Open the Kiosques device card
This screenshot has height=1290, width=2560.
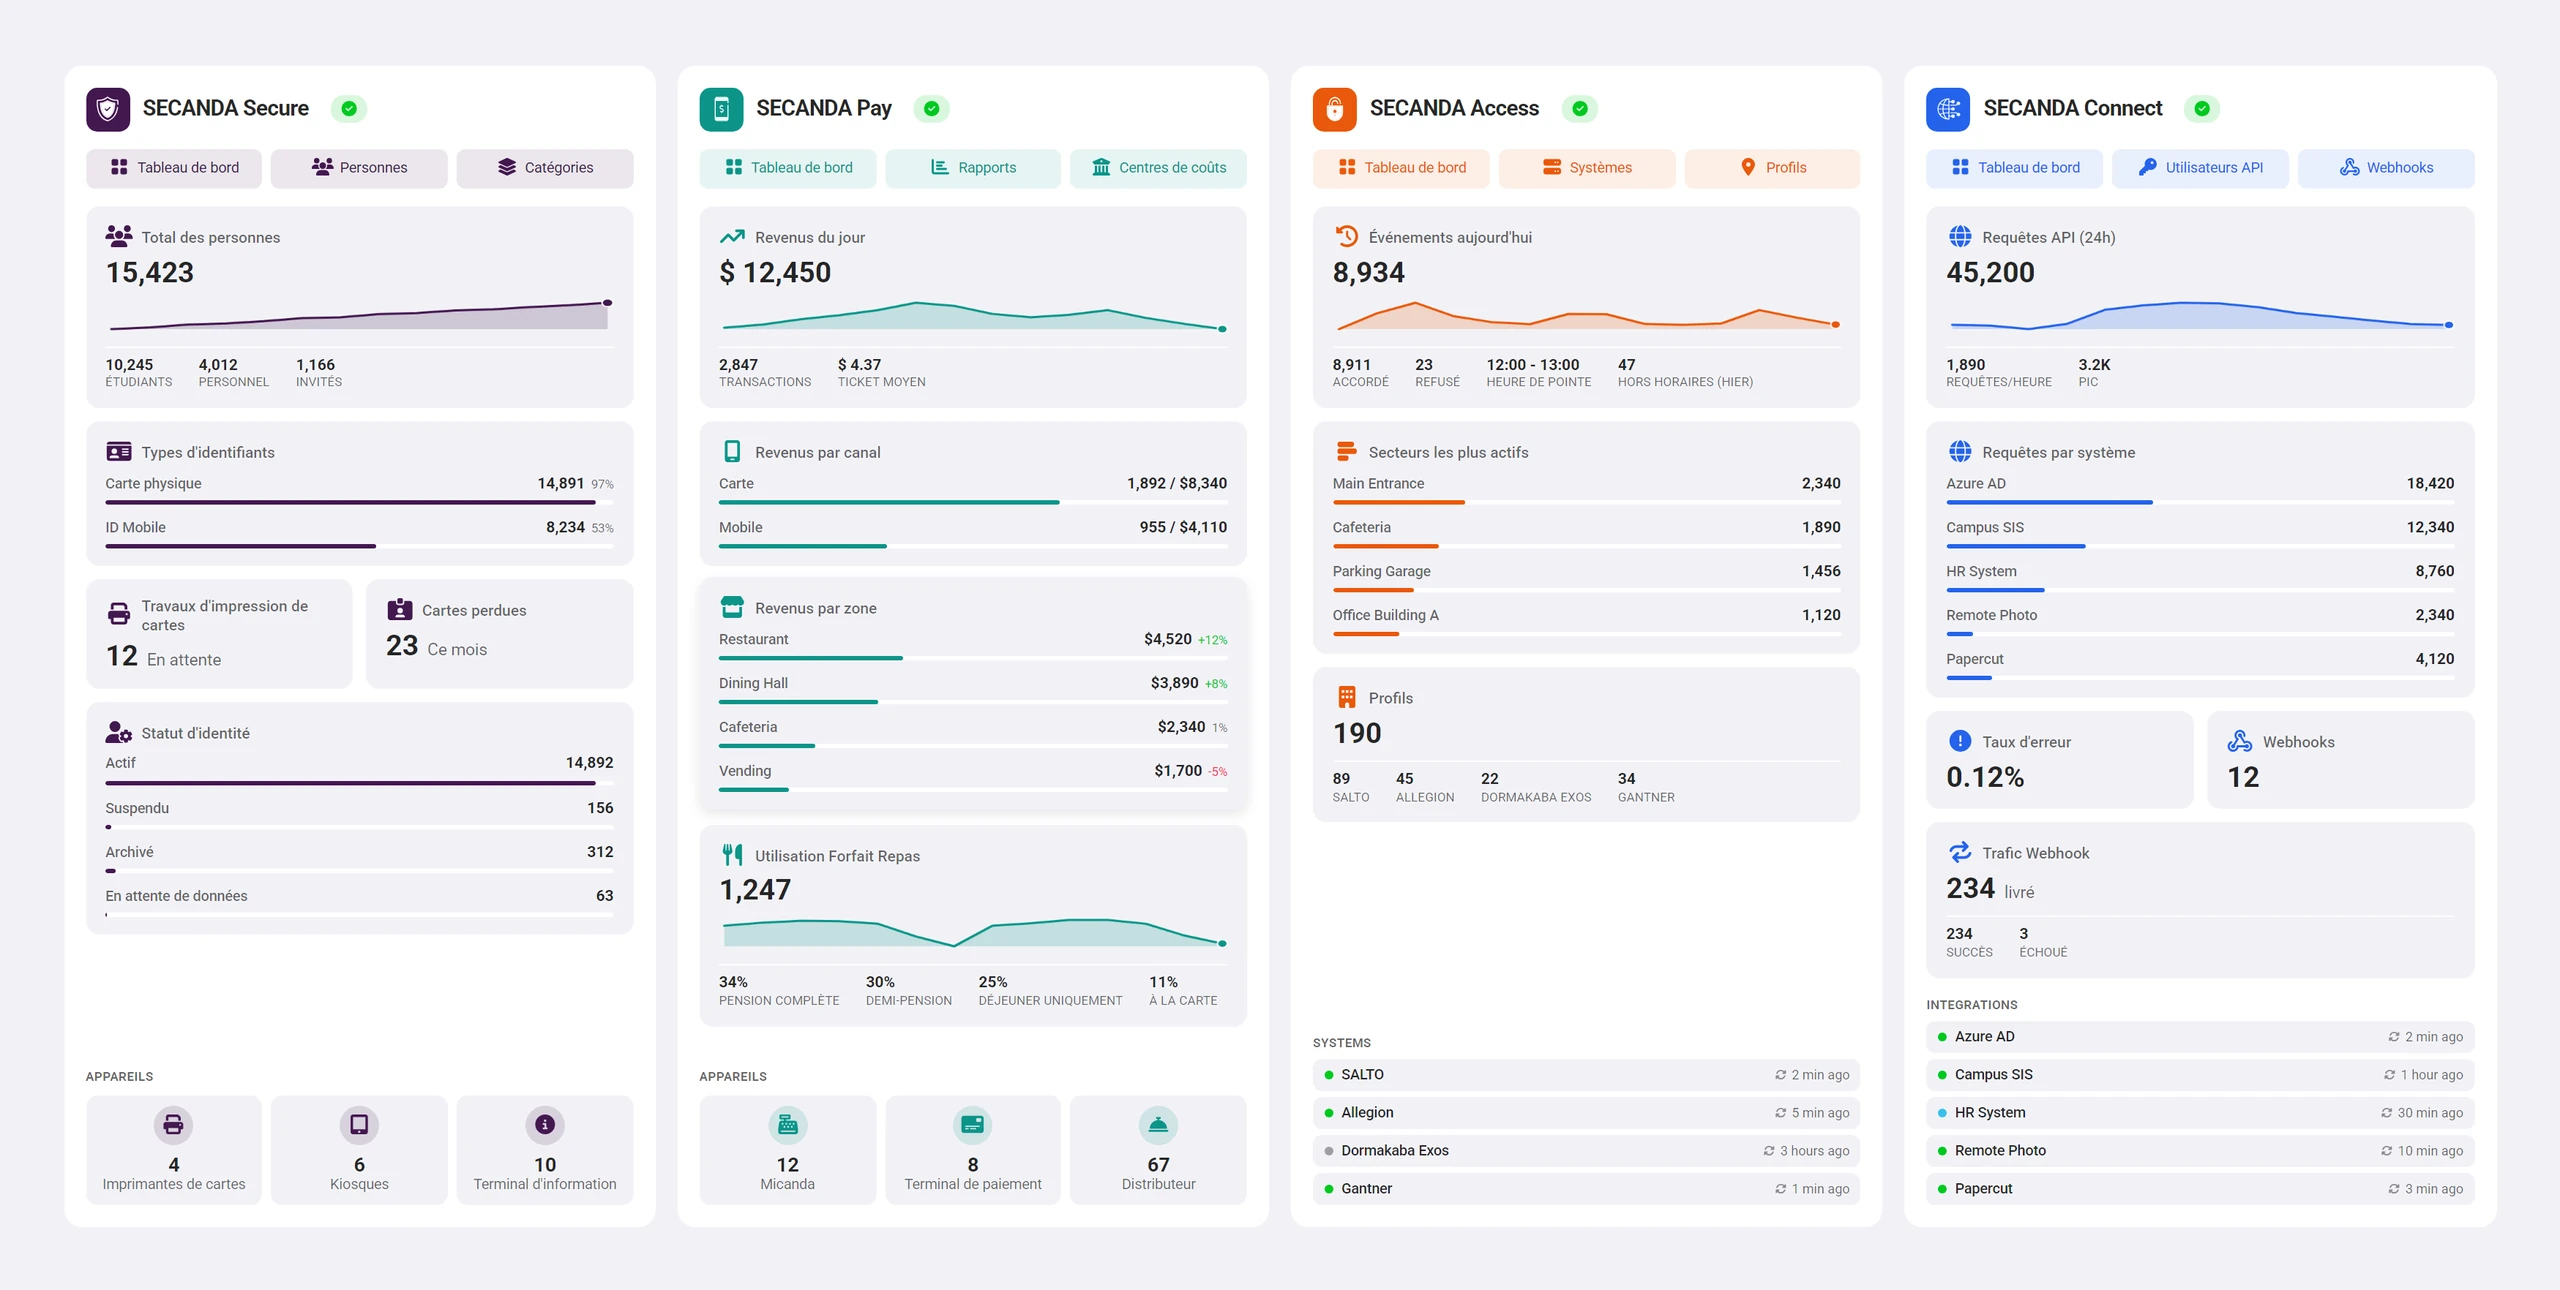(x=359, y=1150)
